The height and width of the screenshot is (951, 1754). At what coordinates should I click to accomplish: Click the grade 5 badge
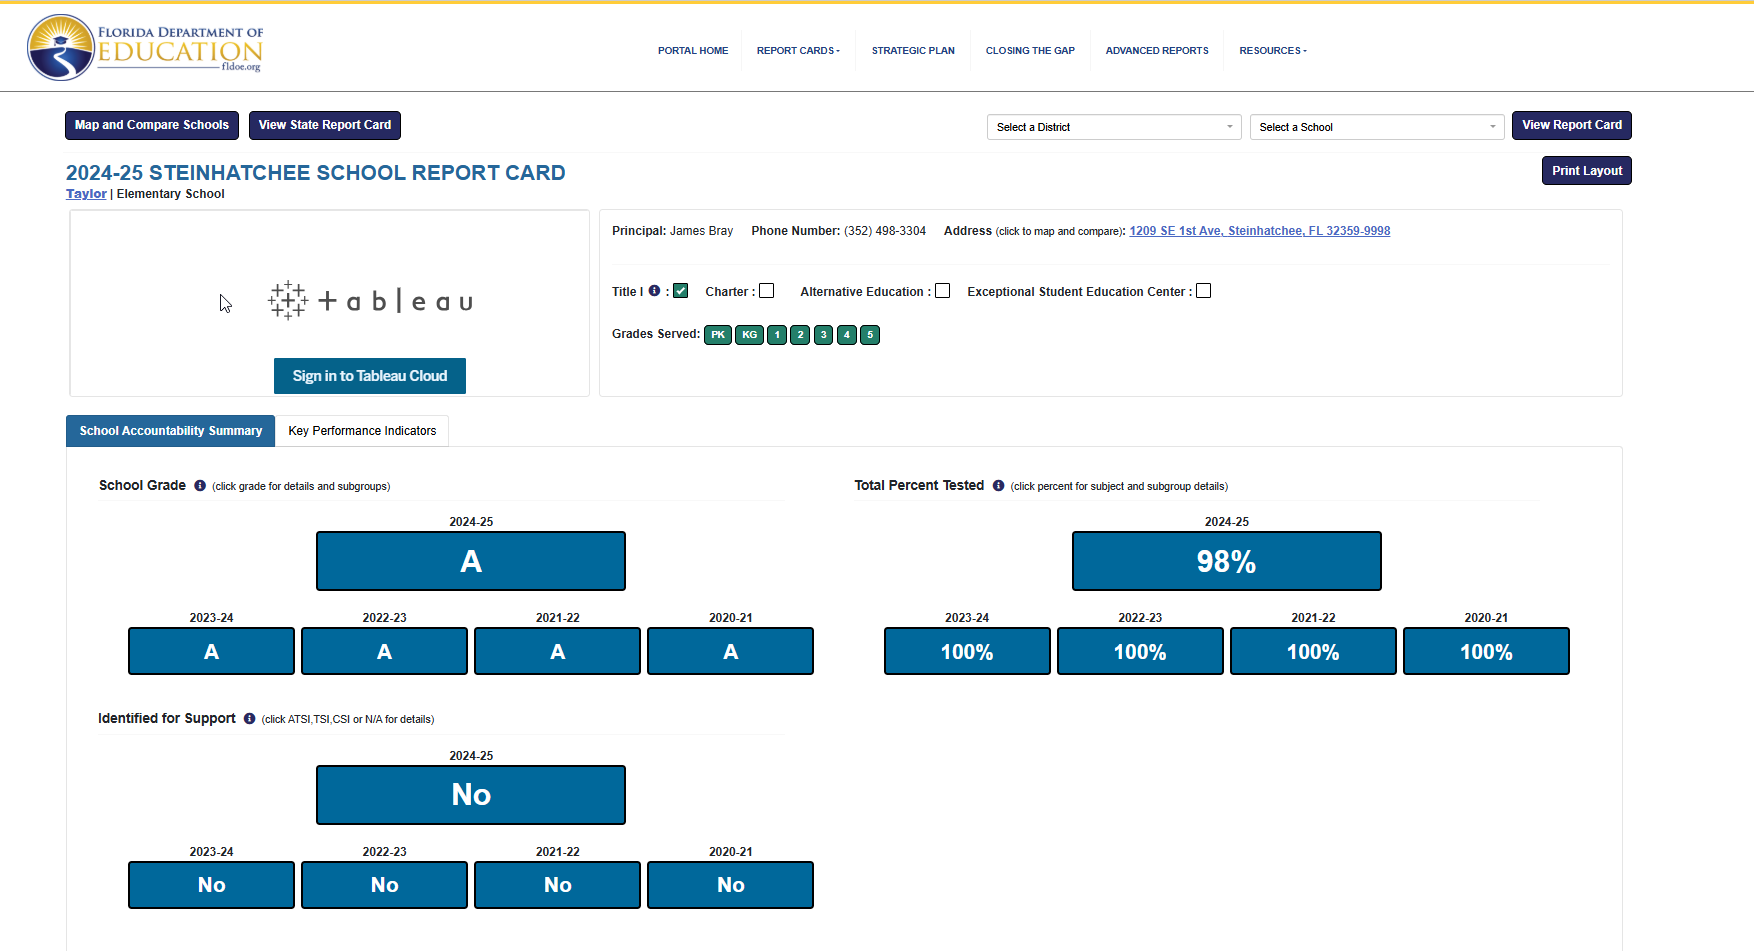(870, 335)
